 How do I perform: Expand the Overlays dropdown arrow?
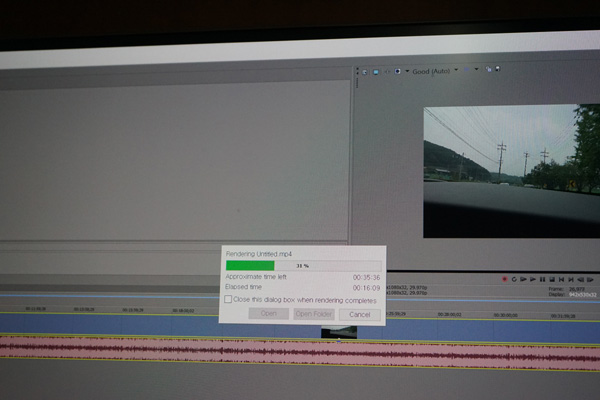(476, 69)
